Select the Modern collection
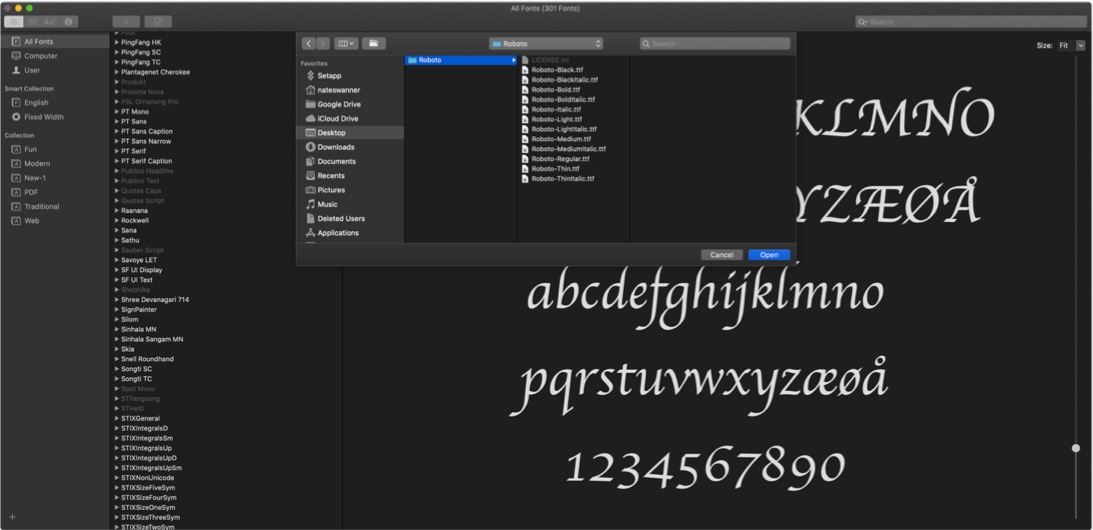Viewport: 1093px width, 530px height. point(37,164)
